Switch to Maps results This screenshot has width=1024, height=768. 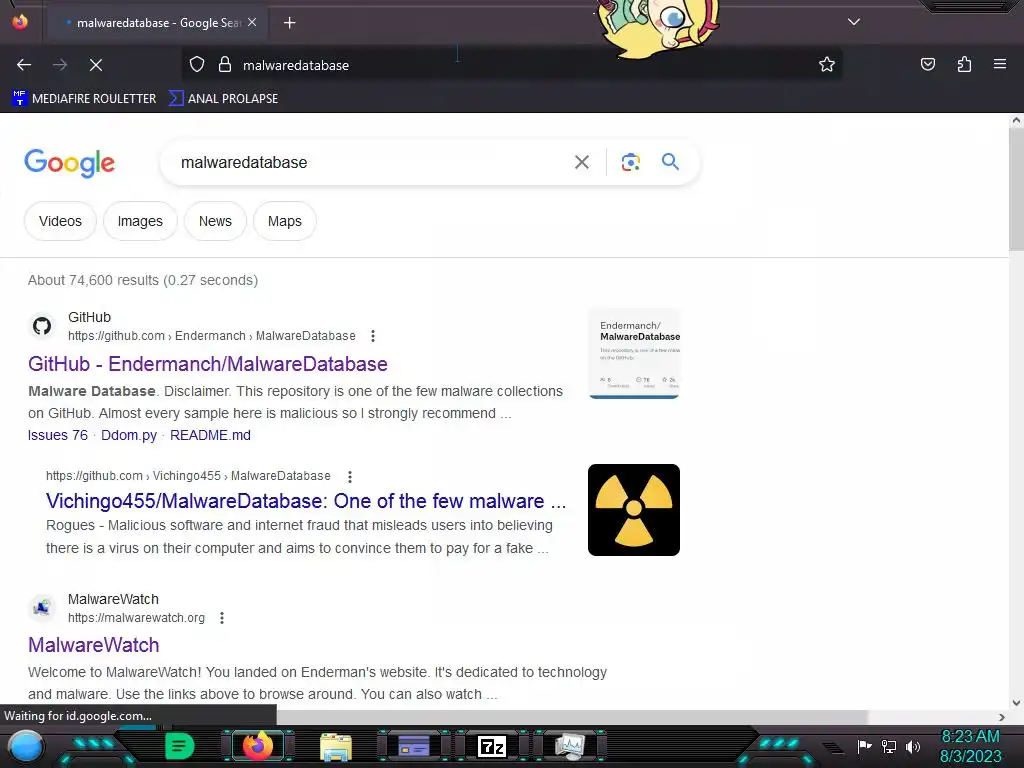coord(285,221)
